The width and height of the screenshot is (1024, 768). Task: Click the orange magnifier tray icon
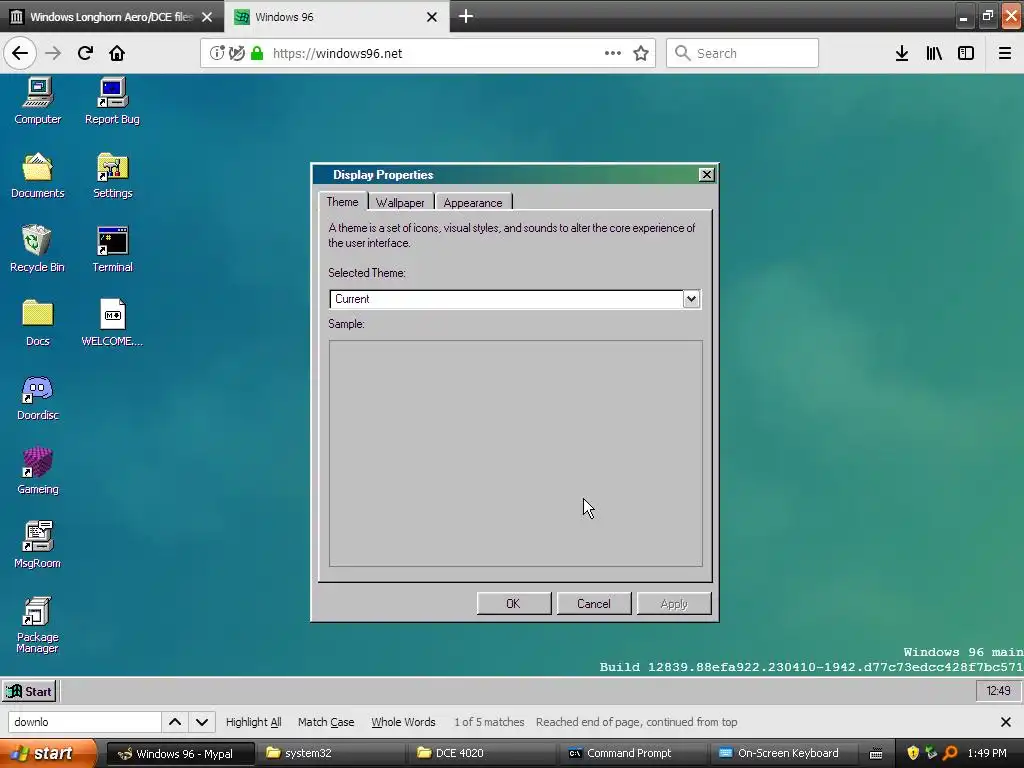(x=950, y=753)
